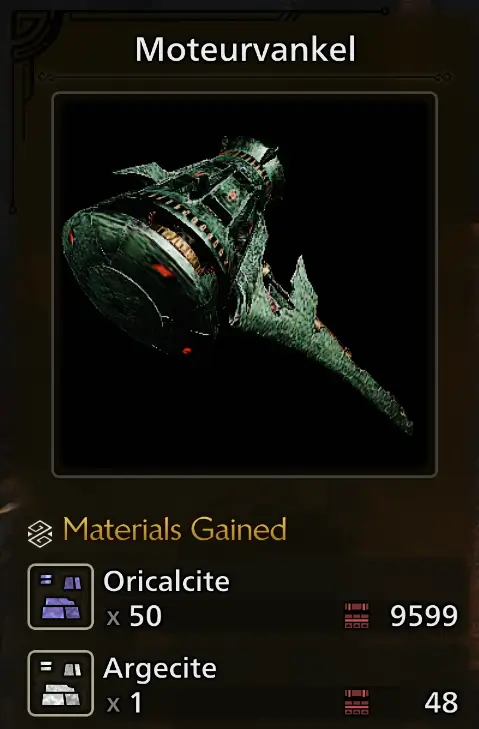The image size is (479, 729).
Task: Click the Argecite ore material icon
Action: (60, 683)
